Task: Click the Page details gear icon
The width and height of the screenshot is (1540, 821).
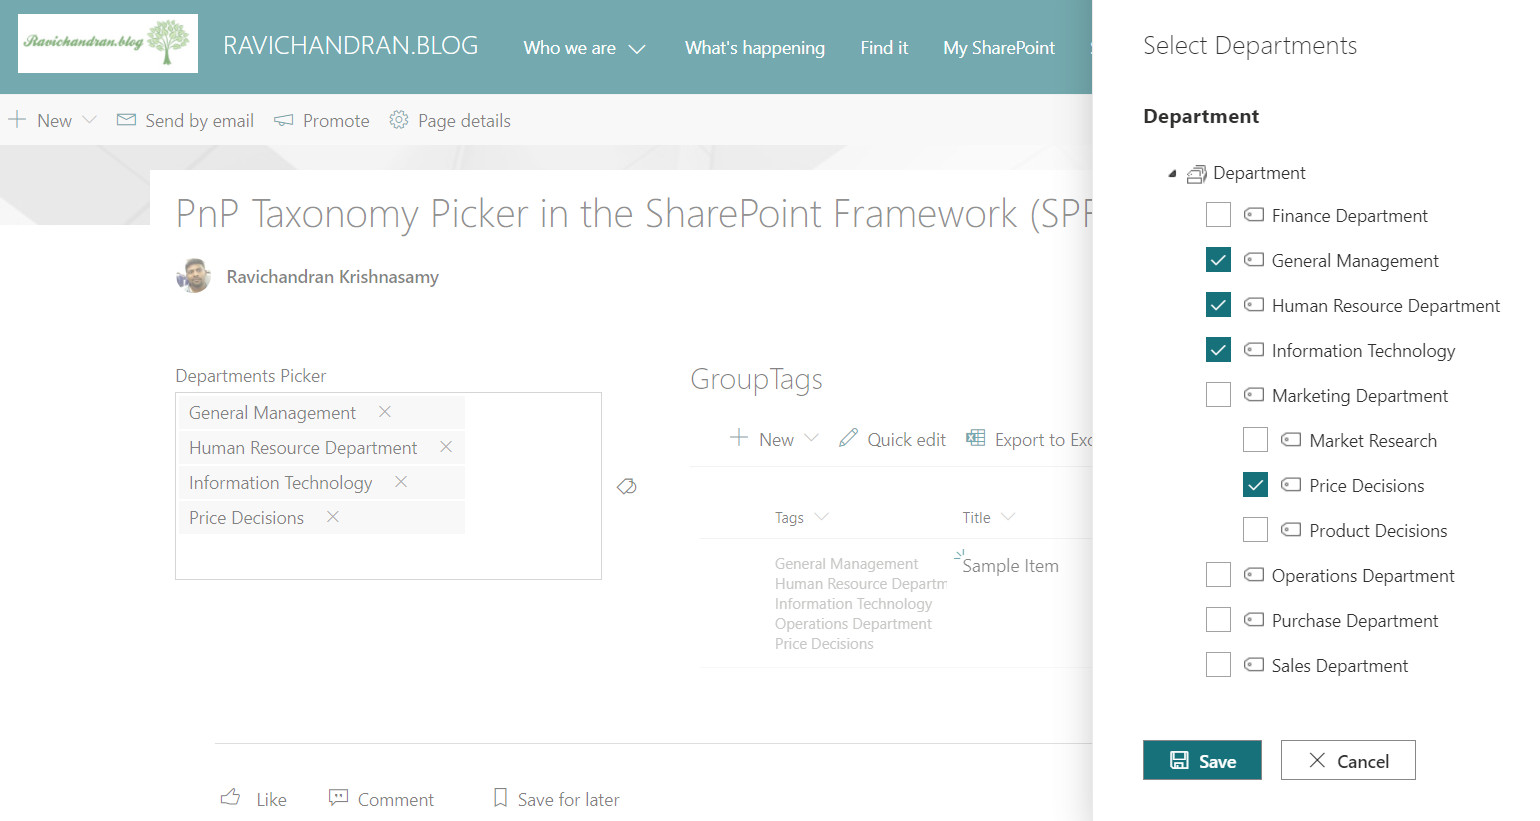Action: click(x=399, y=120)
